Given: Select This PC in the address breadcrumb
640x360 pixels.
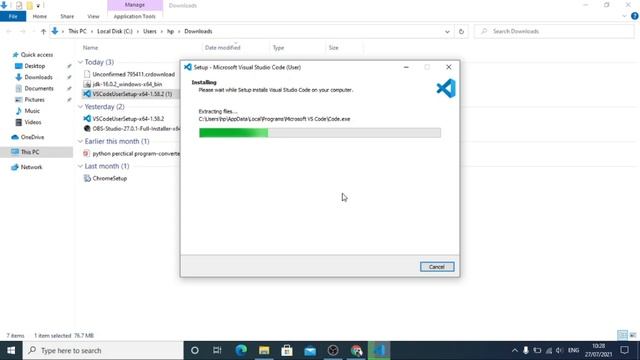Looking at the screenshot, I should pyautogui.click(x=77, y=31).
